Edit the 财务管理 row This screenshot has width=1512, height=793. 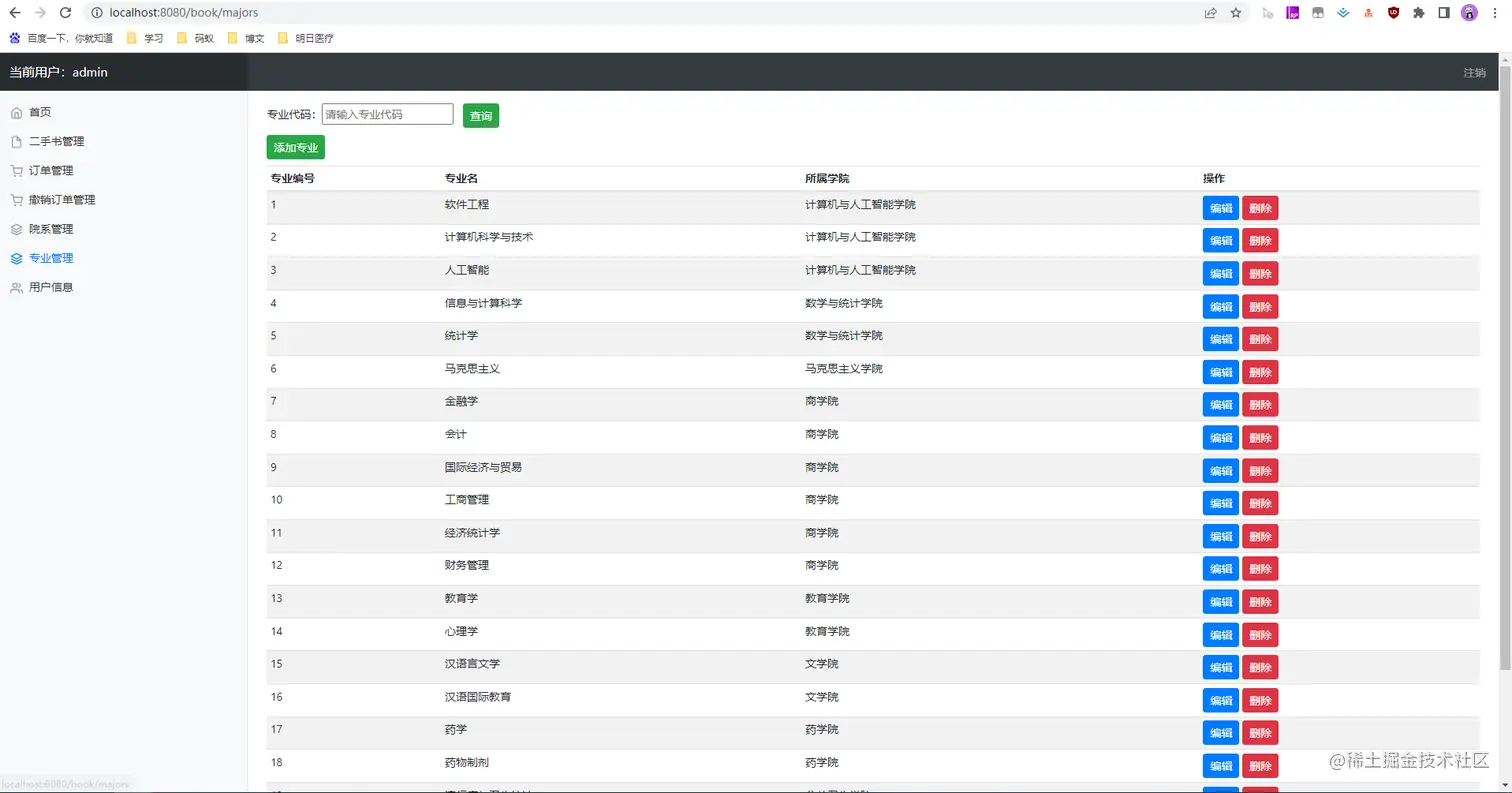(1221, 569)
